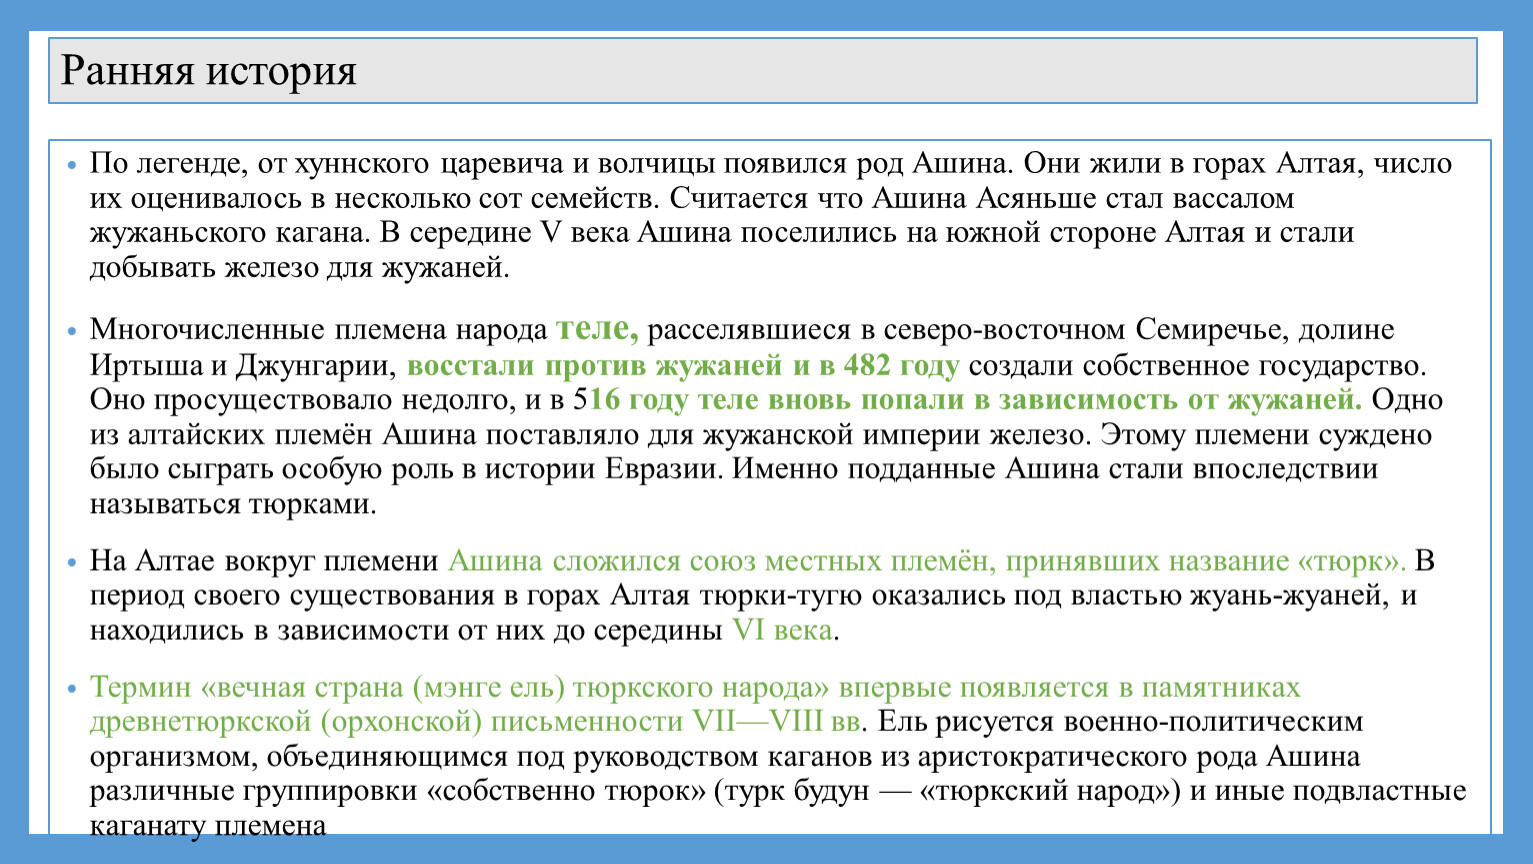
Task: Click the green text "VI века"
Action: [782, 630]
